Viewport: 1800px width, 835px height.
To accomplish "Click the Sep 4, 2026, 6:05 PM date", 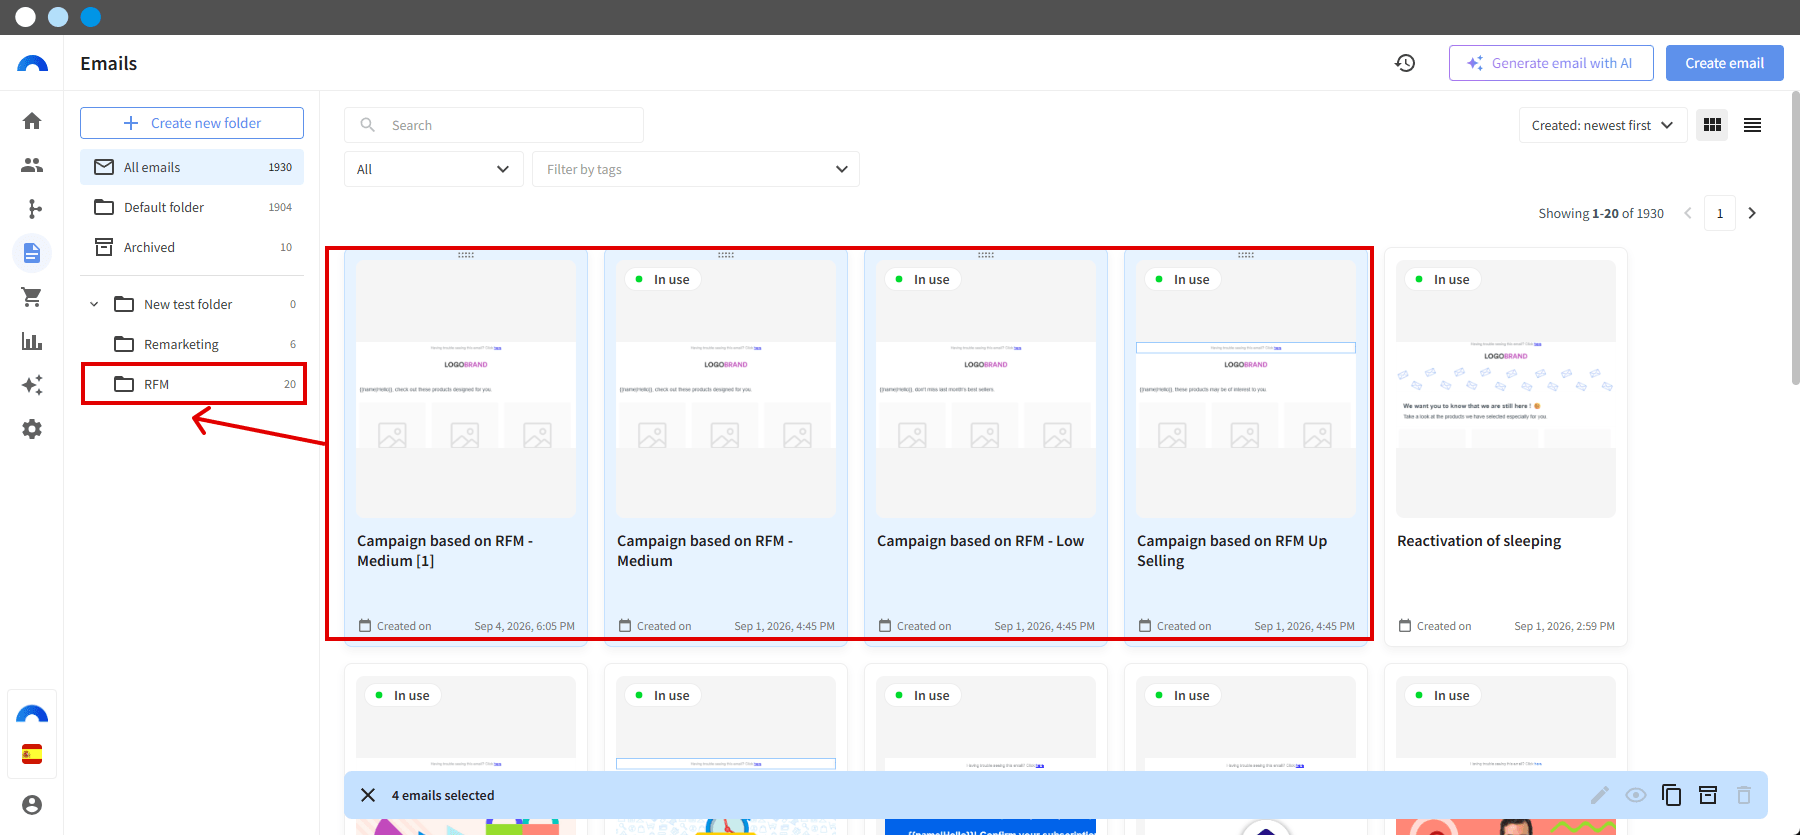I will coord(524,626).
